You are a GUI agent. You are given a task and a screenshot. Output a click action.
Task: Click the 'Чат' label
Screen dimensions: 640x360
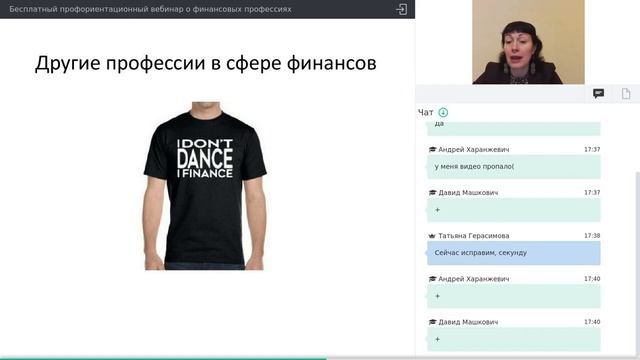(425, 112)
